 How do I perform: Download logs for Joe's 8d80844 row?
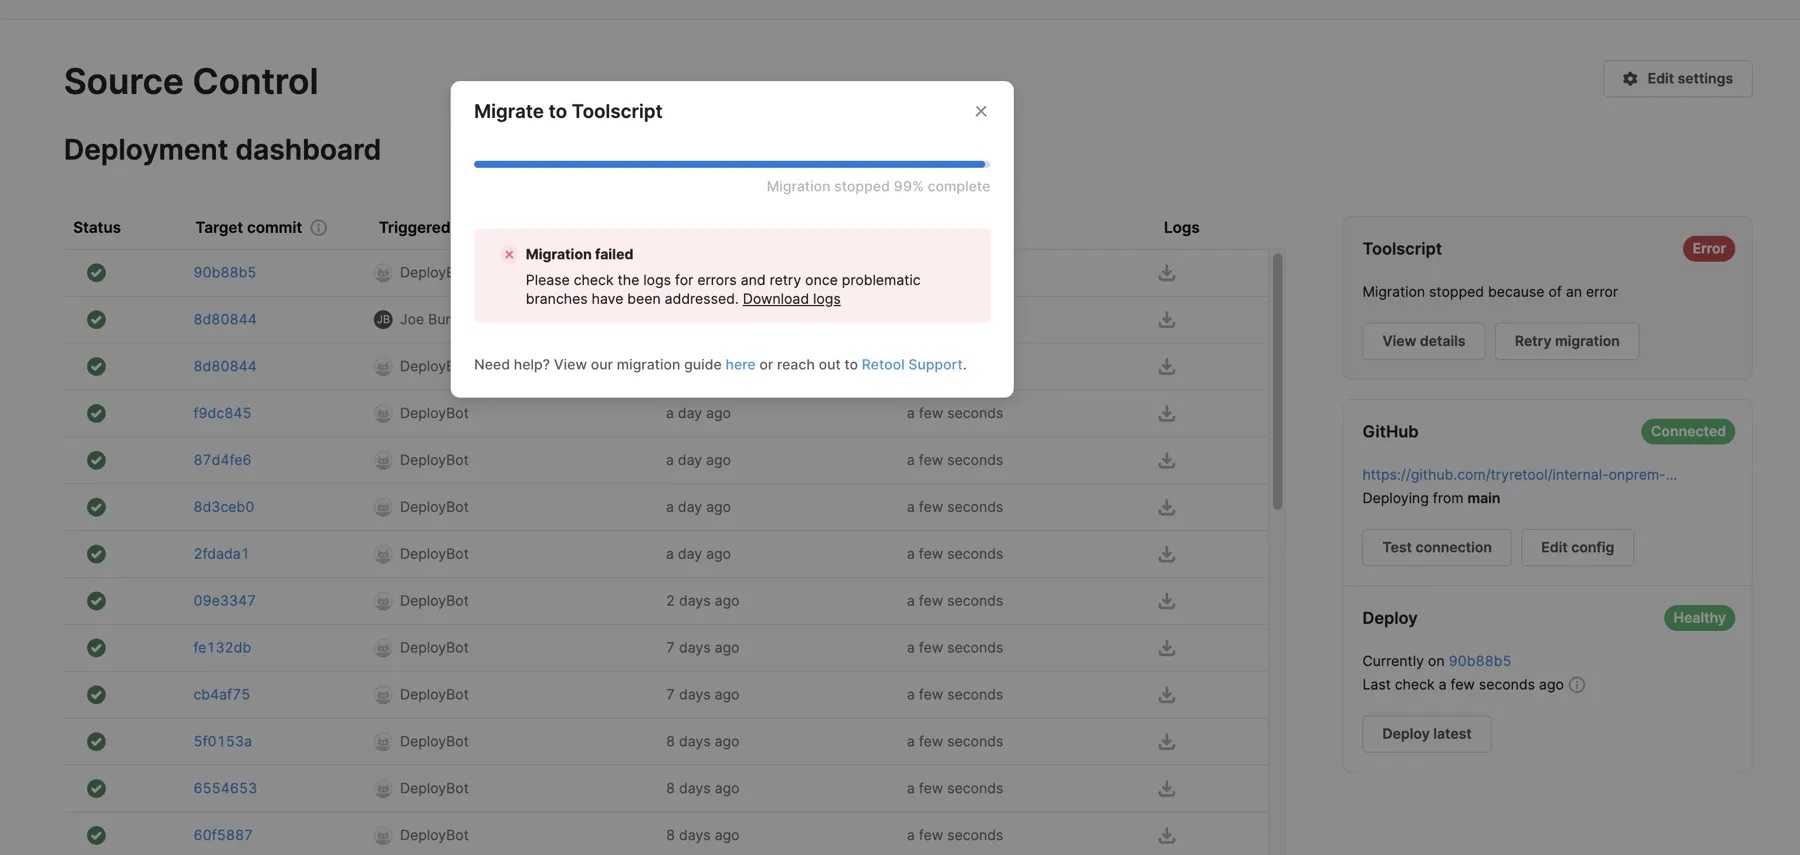coord(1167,319)
